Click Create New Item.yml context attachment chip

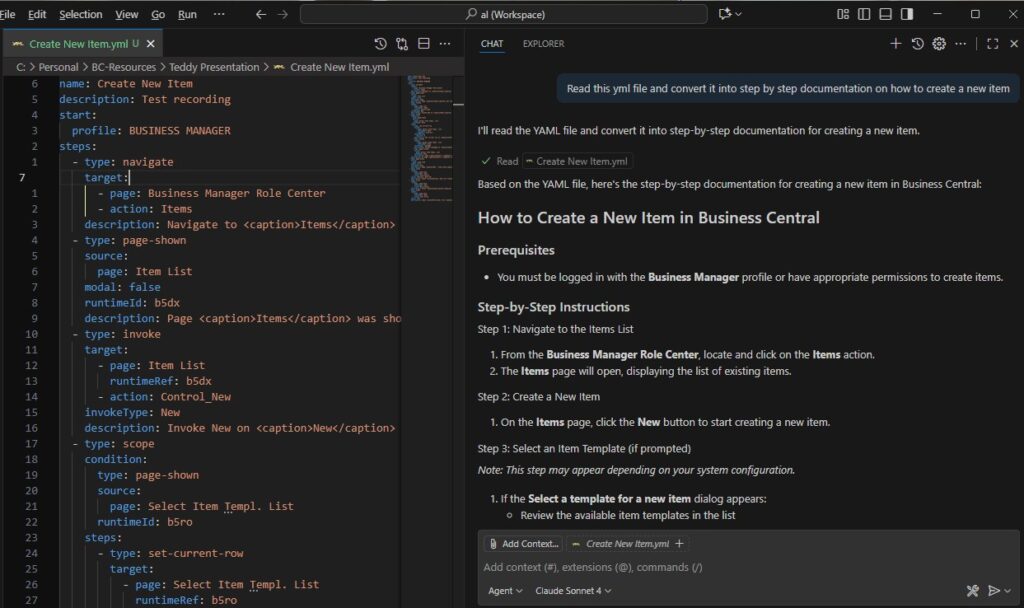627,543
